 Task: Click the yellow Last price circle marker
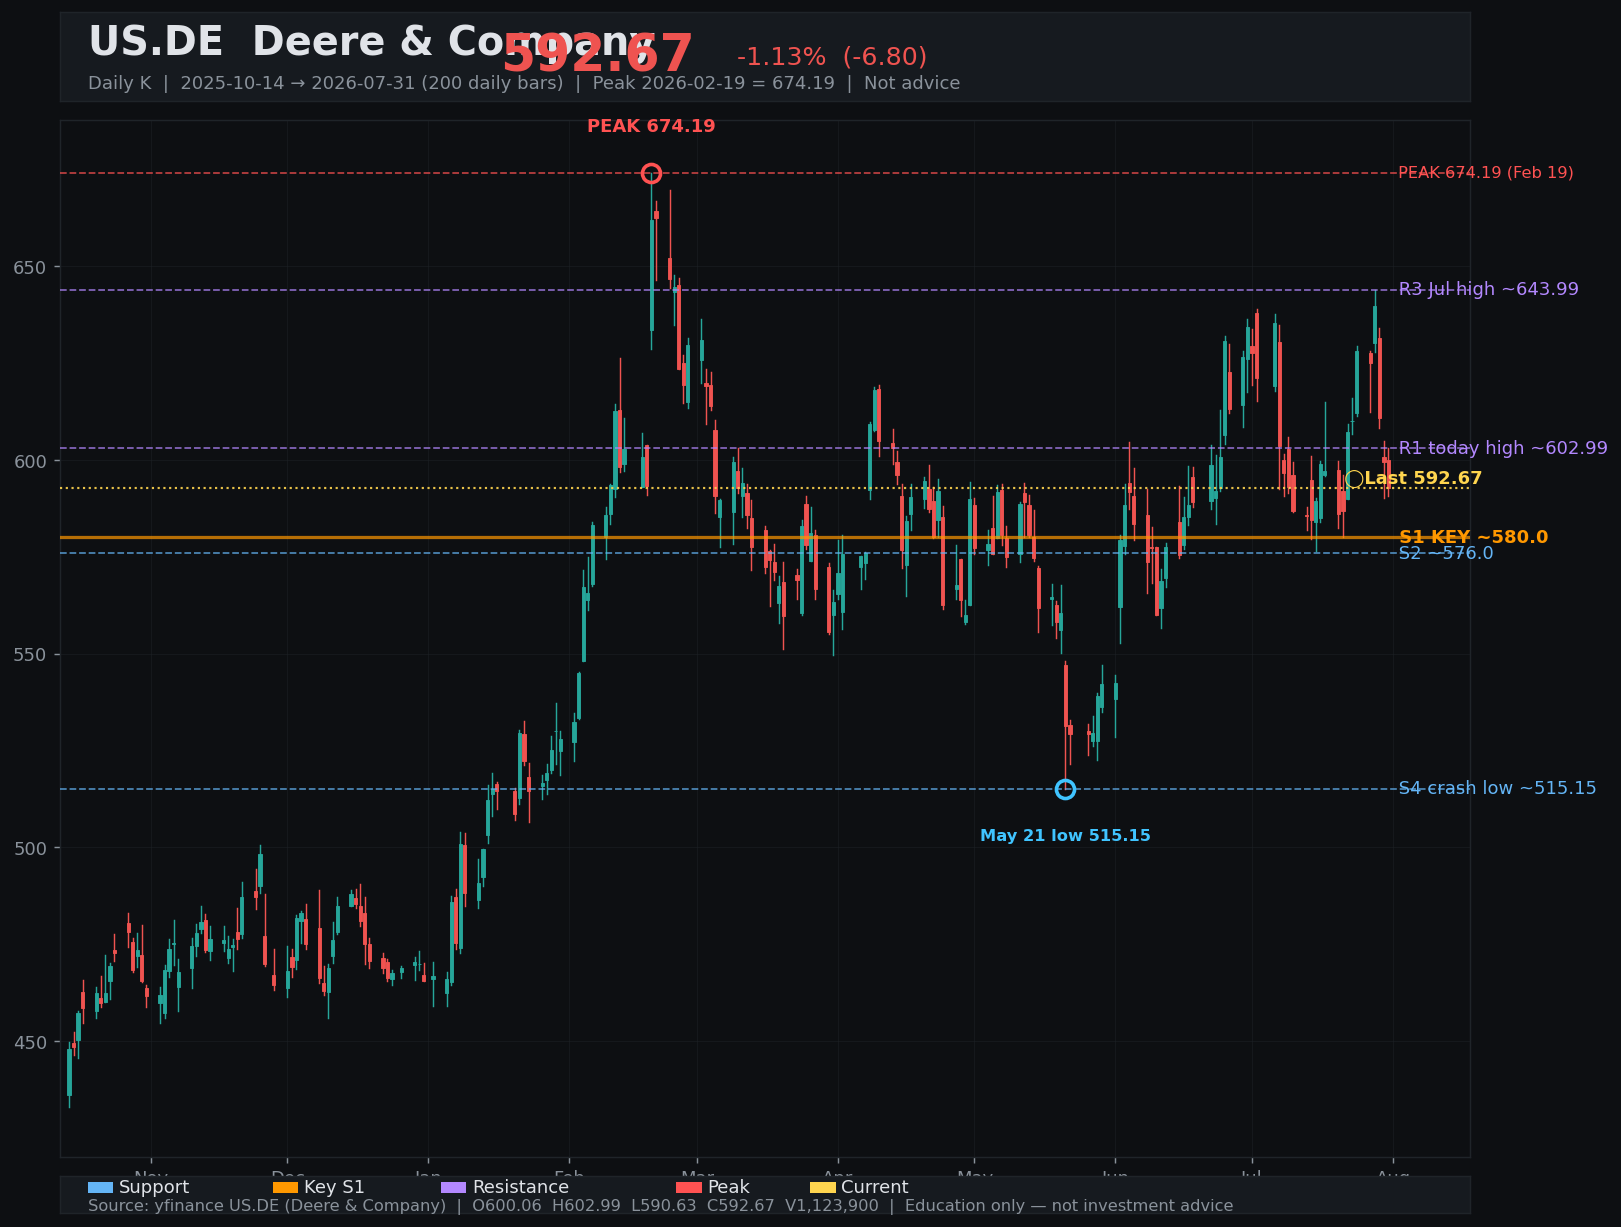pos(1354,479)
